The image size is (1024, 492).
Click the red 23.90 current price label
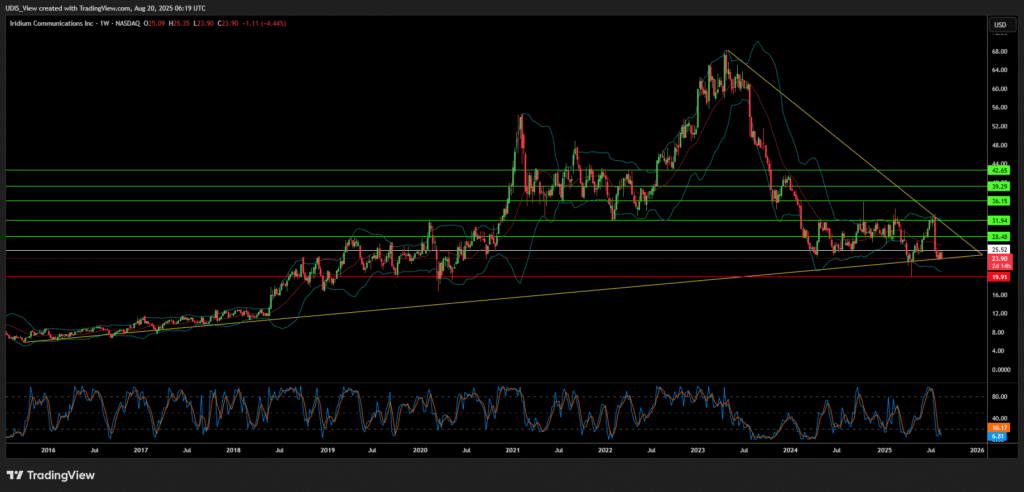997,259
